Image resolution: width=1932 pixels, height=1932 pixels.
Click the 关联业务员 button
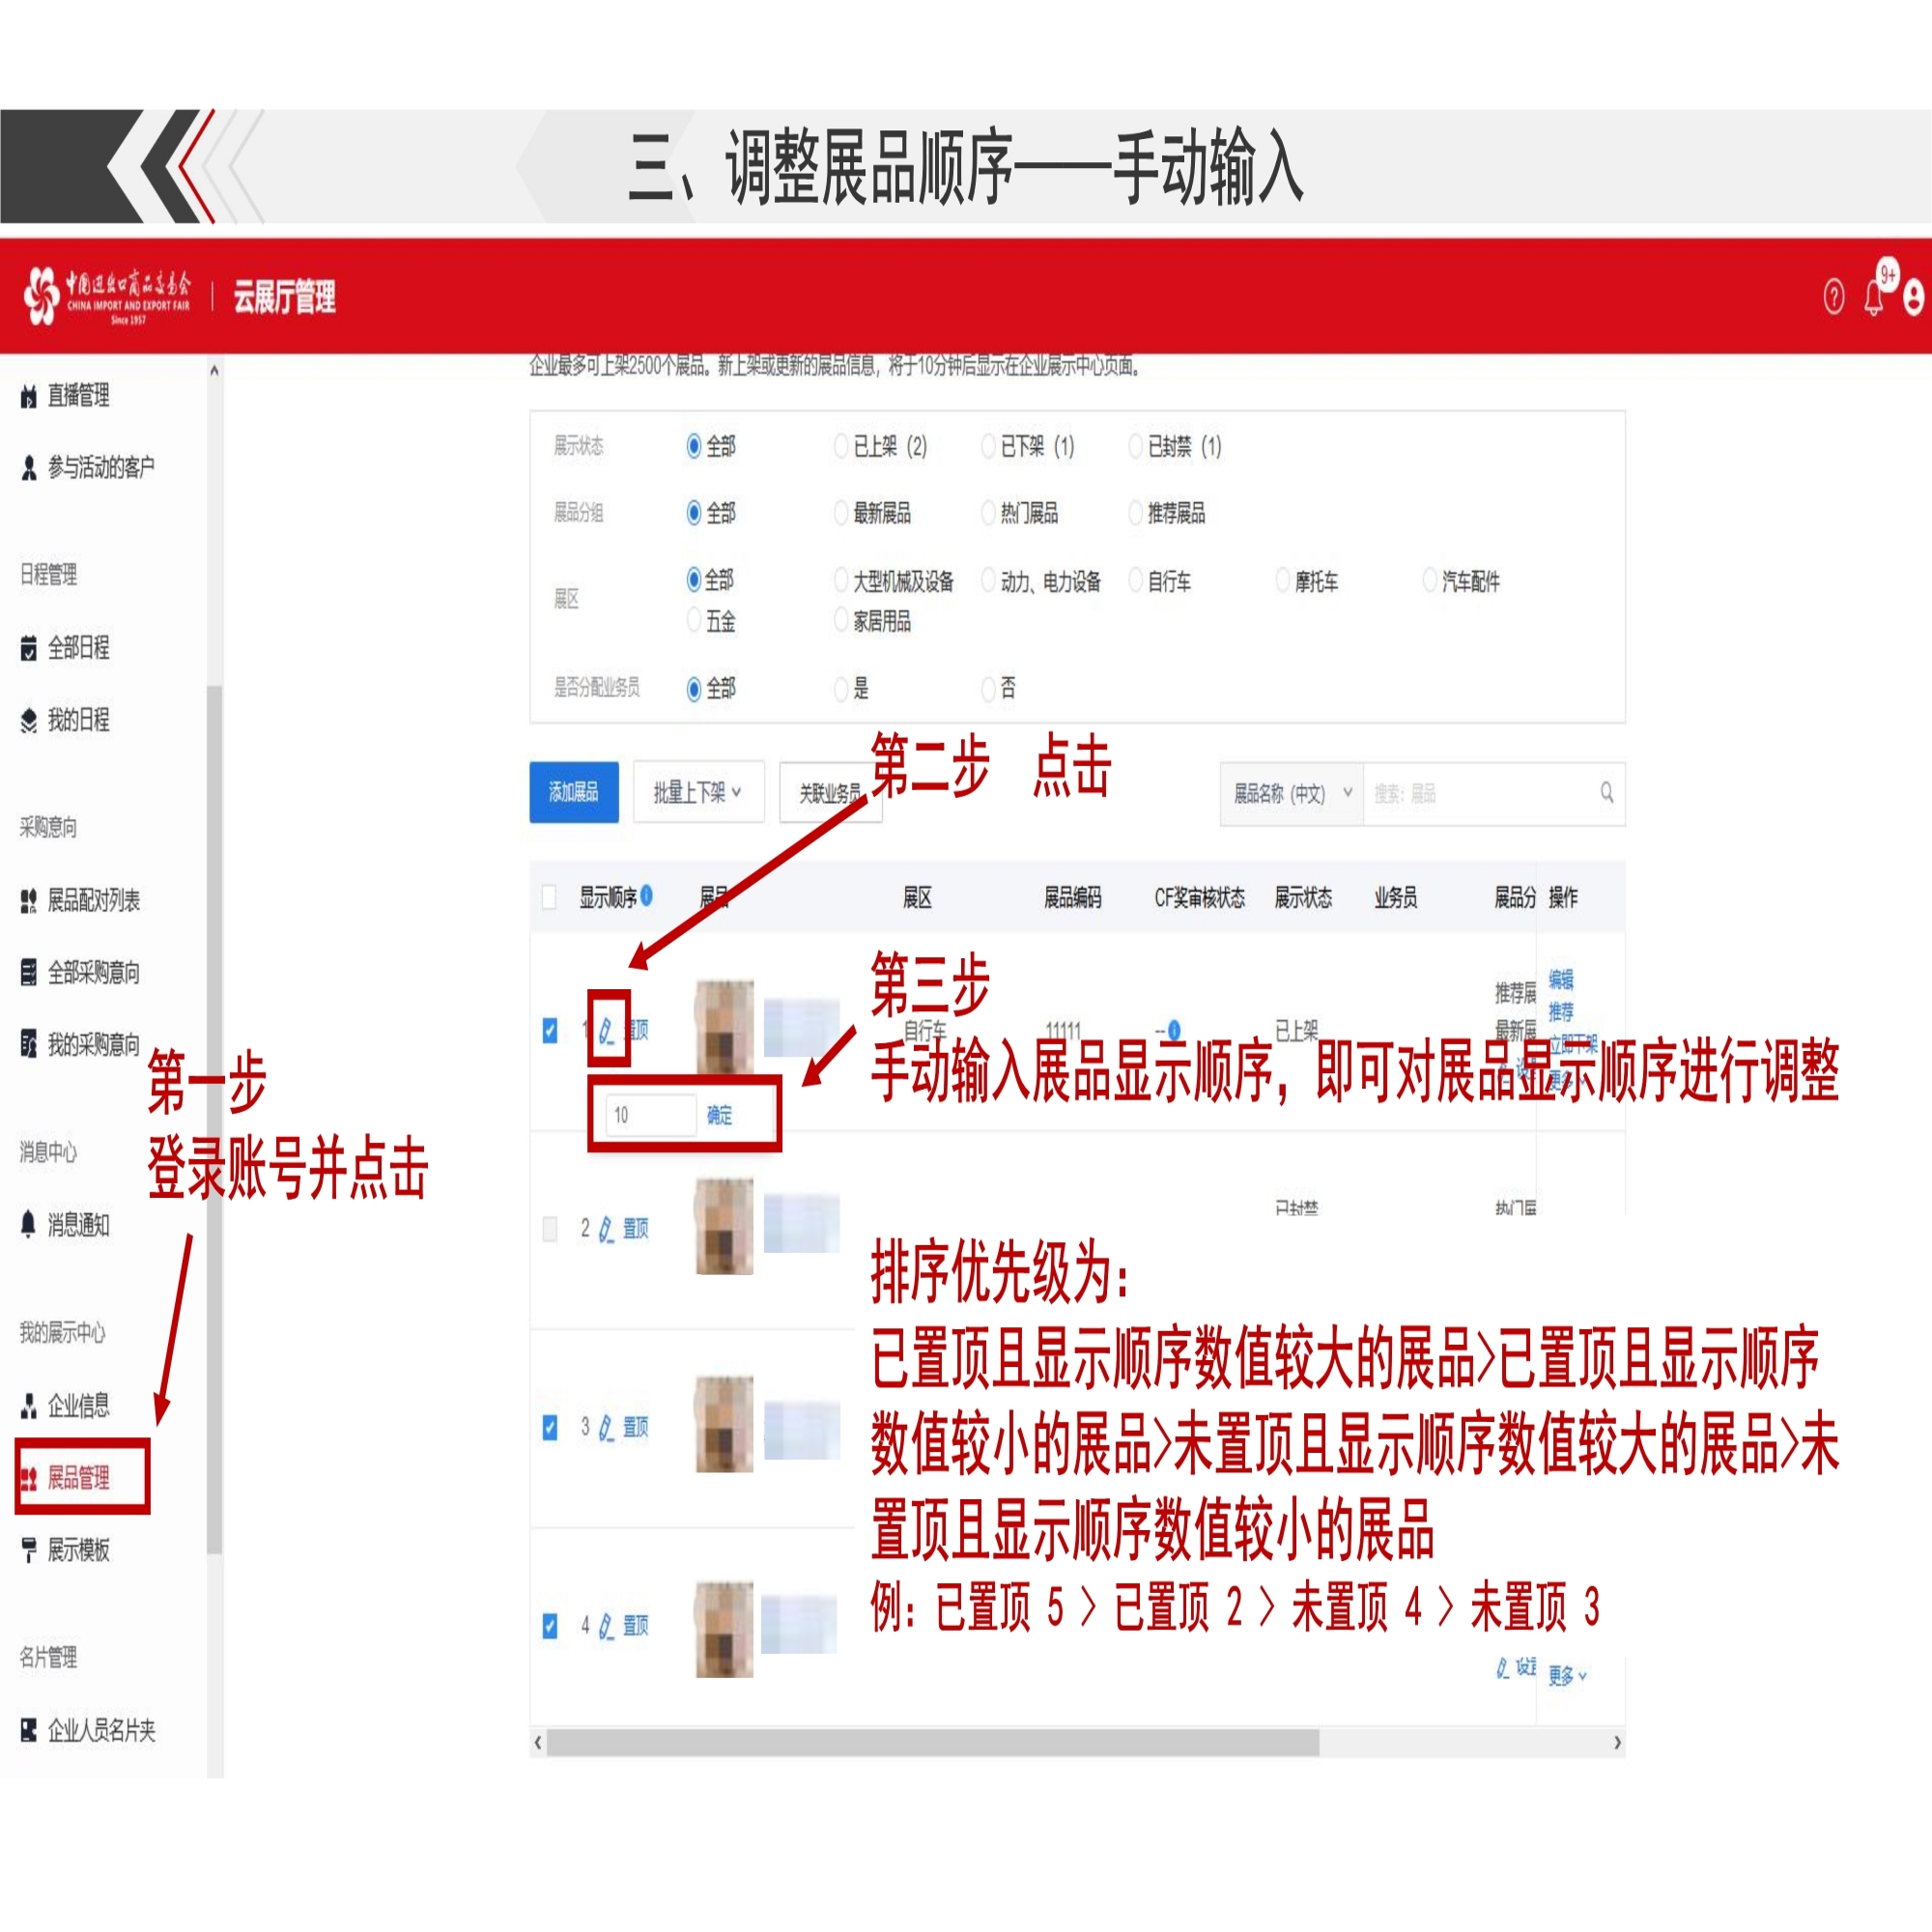click(830, 793)
